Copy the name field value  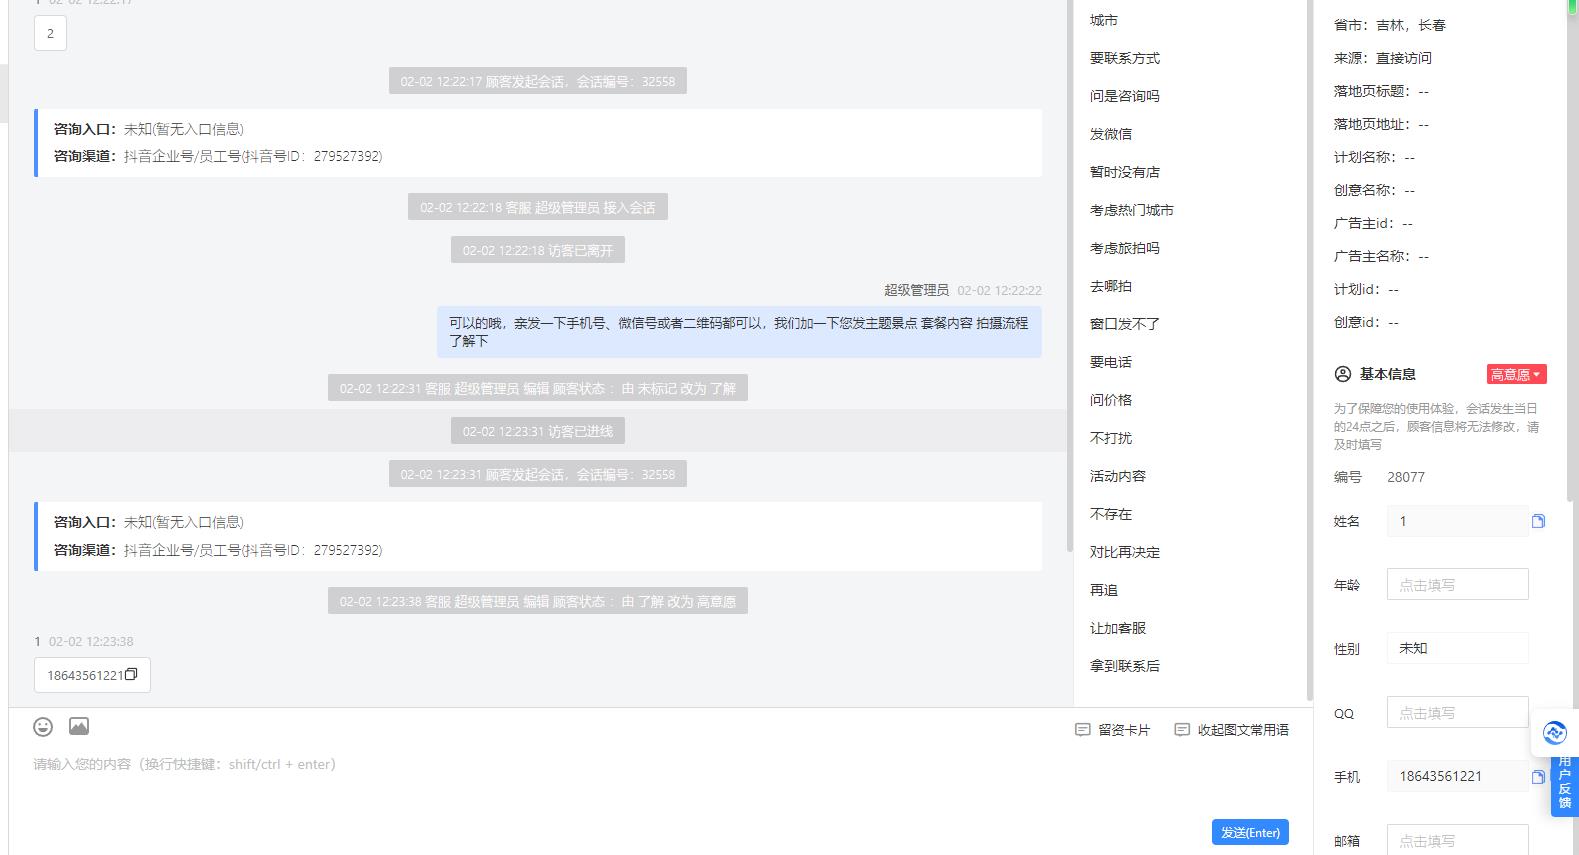(1538, 521)
